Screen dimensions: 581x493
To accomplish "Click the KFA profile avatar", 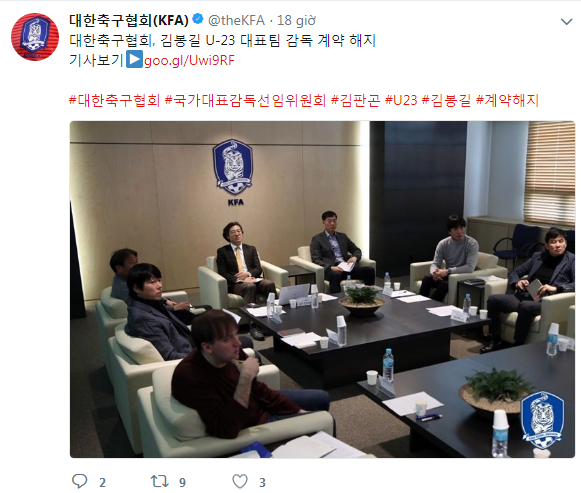I will pyautogui.click(x=35, y=37).
